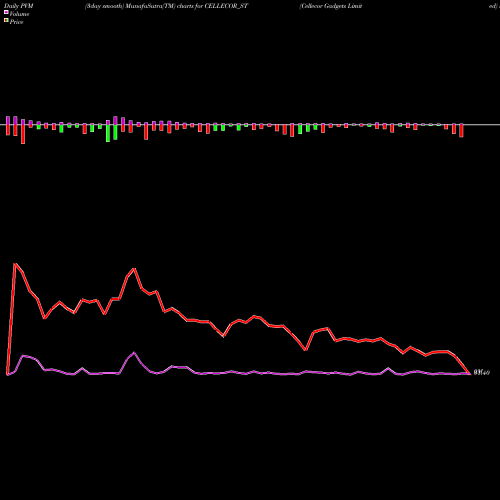Image resolution: width=500 pixels, height=500 pixels.
Task: Click the '(Cellecor Gadgets Limit' company name text
Action: (x=331, y=6)
